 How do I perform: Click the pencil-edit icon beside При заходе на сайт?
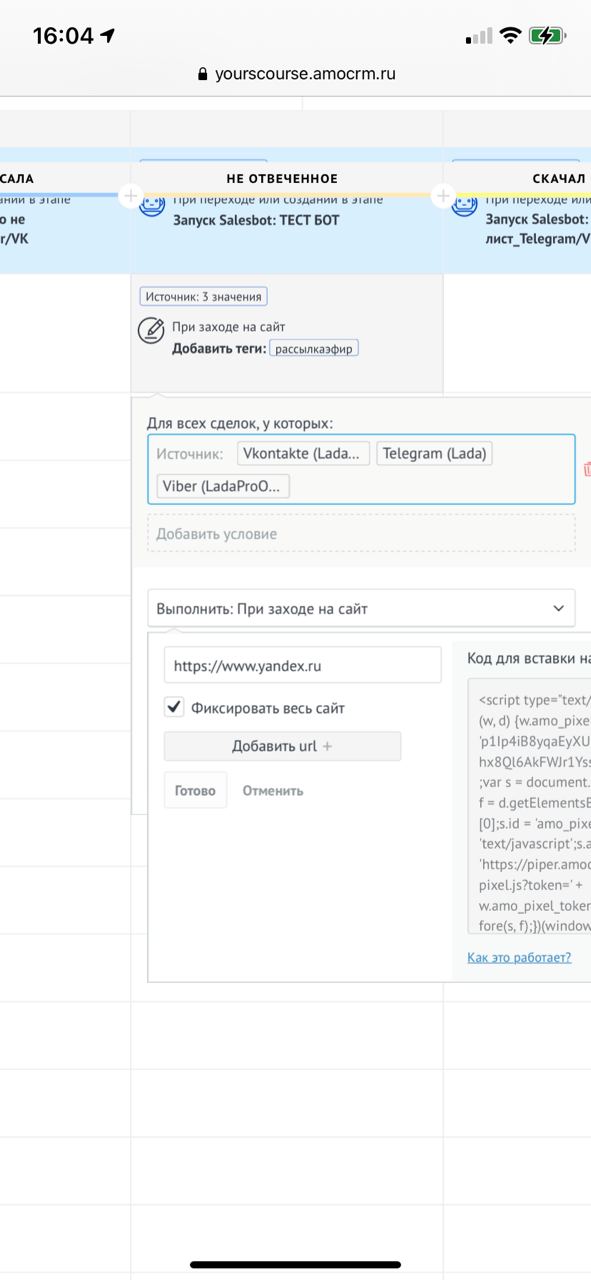(151, 330)
